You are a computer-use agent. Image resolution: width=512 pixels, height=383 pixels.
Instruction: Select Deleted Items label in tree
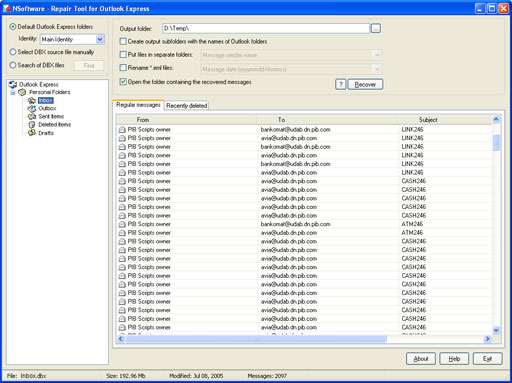55,124
